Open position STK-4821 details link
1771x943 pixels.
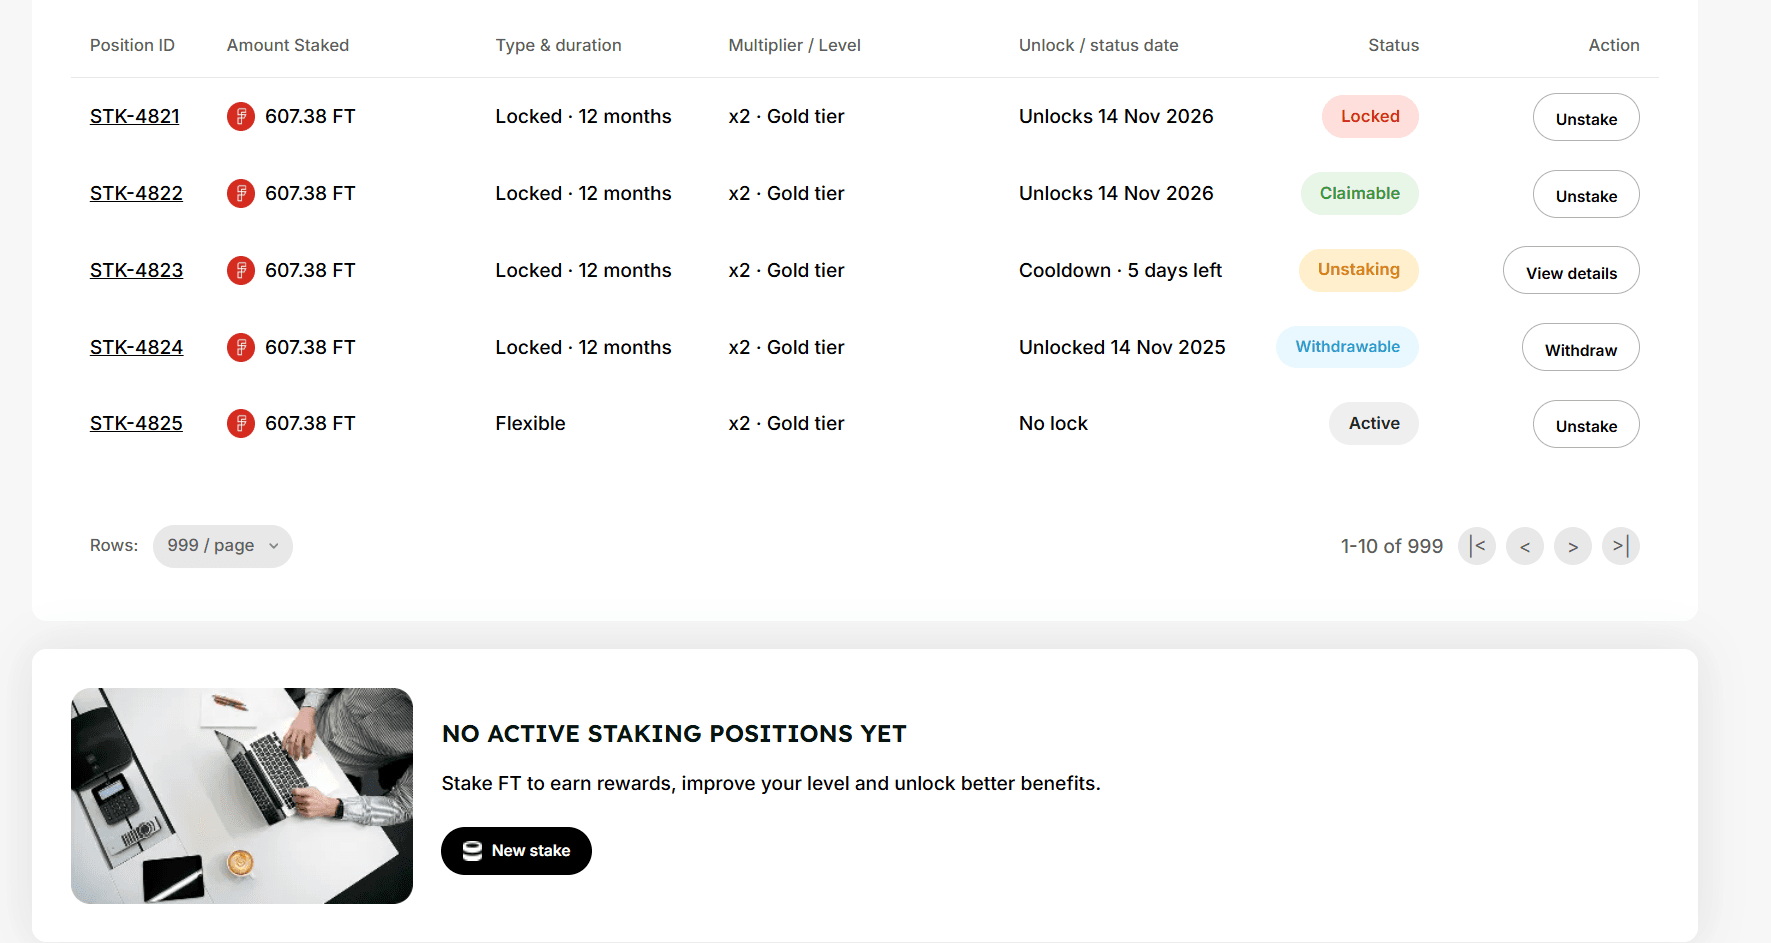tap(134, 116)
